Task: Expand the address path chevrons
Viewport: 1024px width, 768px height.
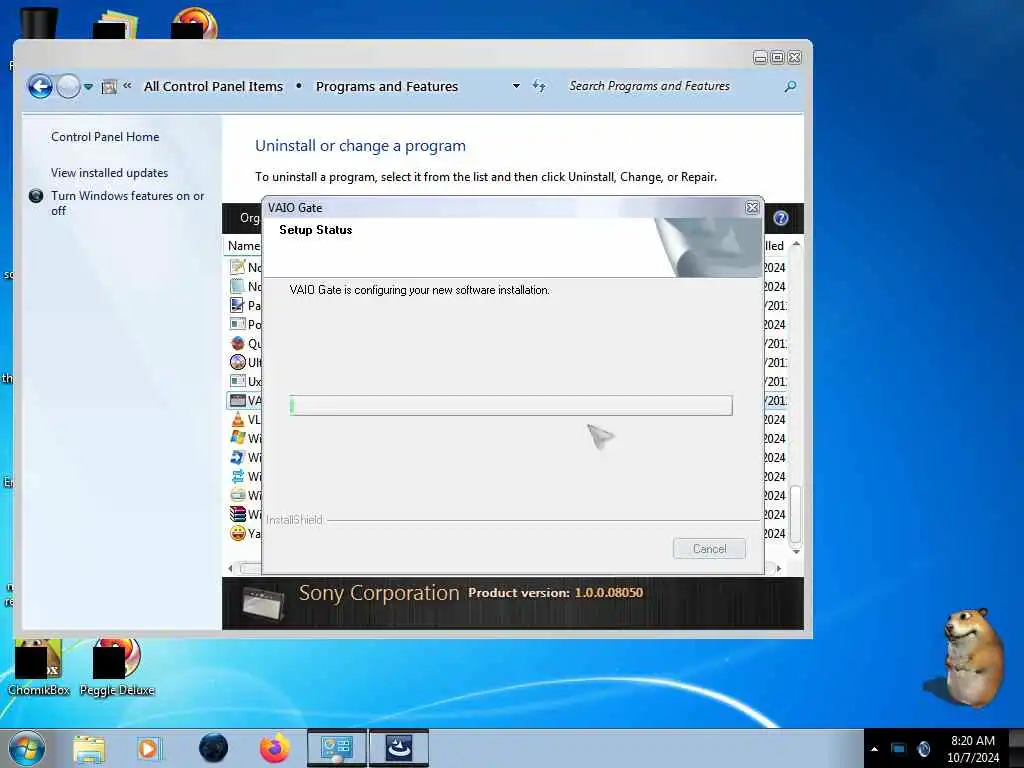Action: click(127, 86)
